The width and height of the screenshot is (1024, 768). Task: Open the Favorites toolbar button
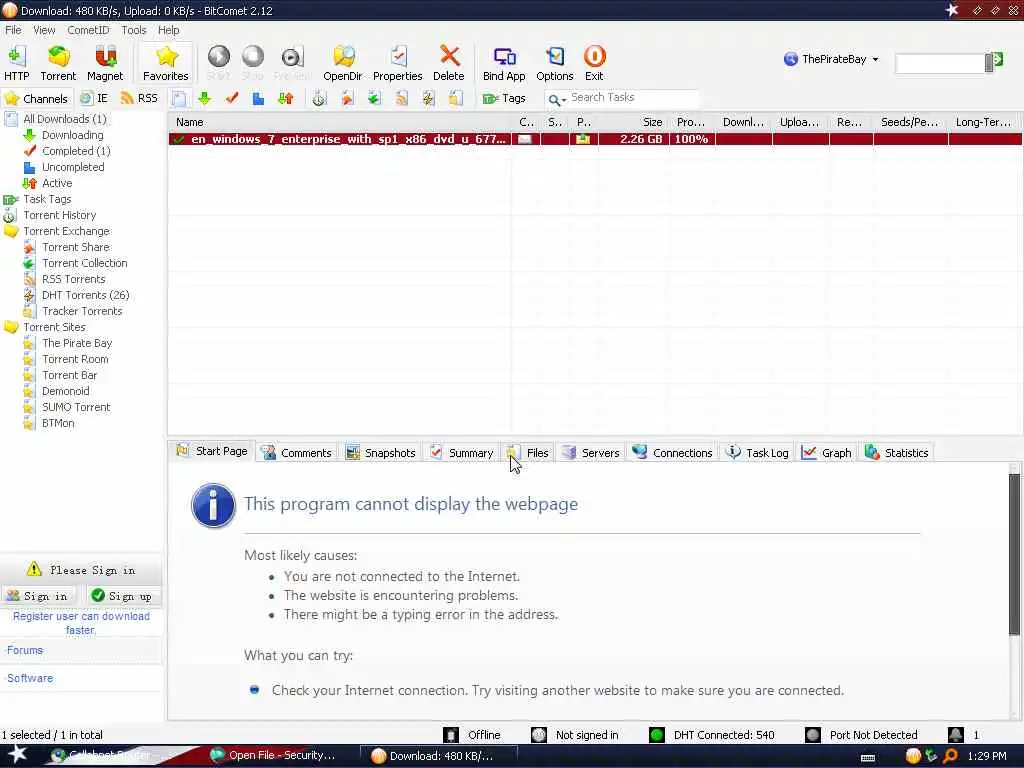click(x=166, y=63)
